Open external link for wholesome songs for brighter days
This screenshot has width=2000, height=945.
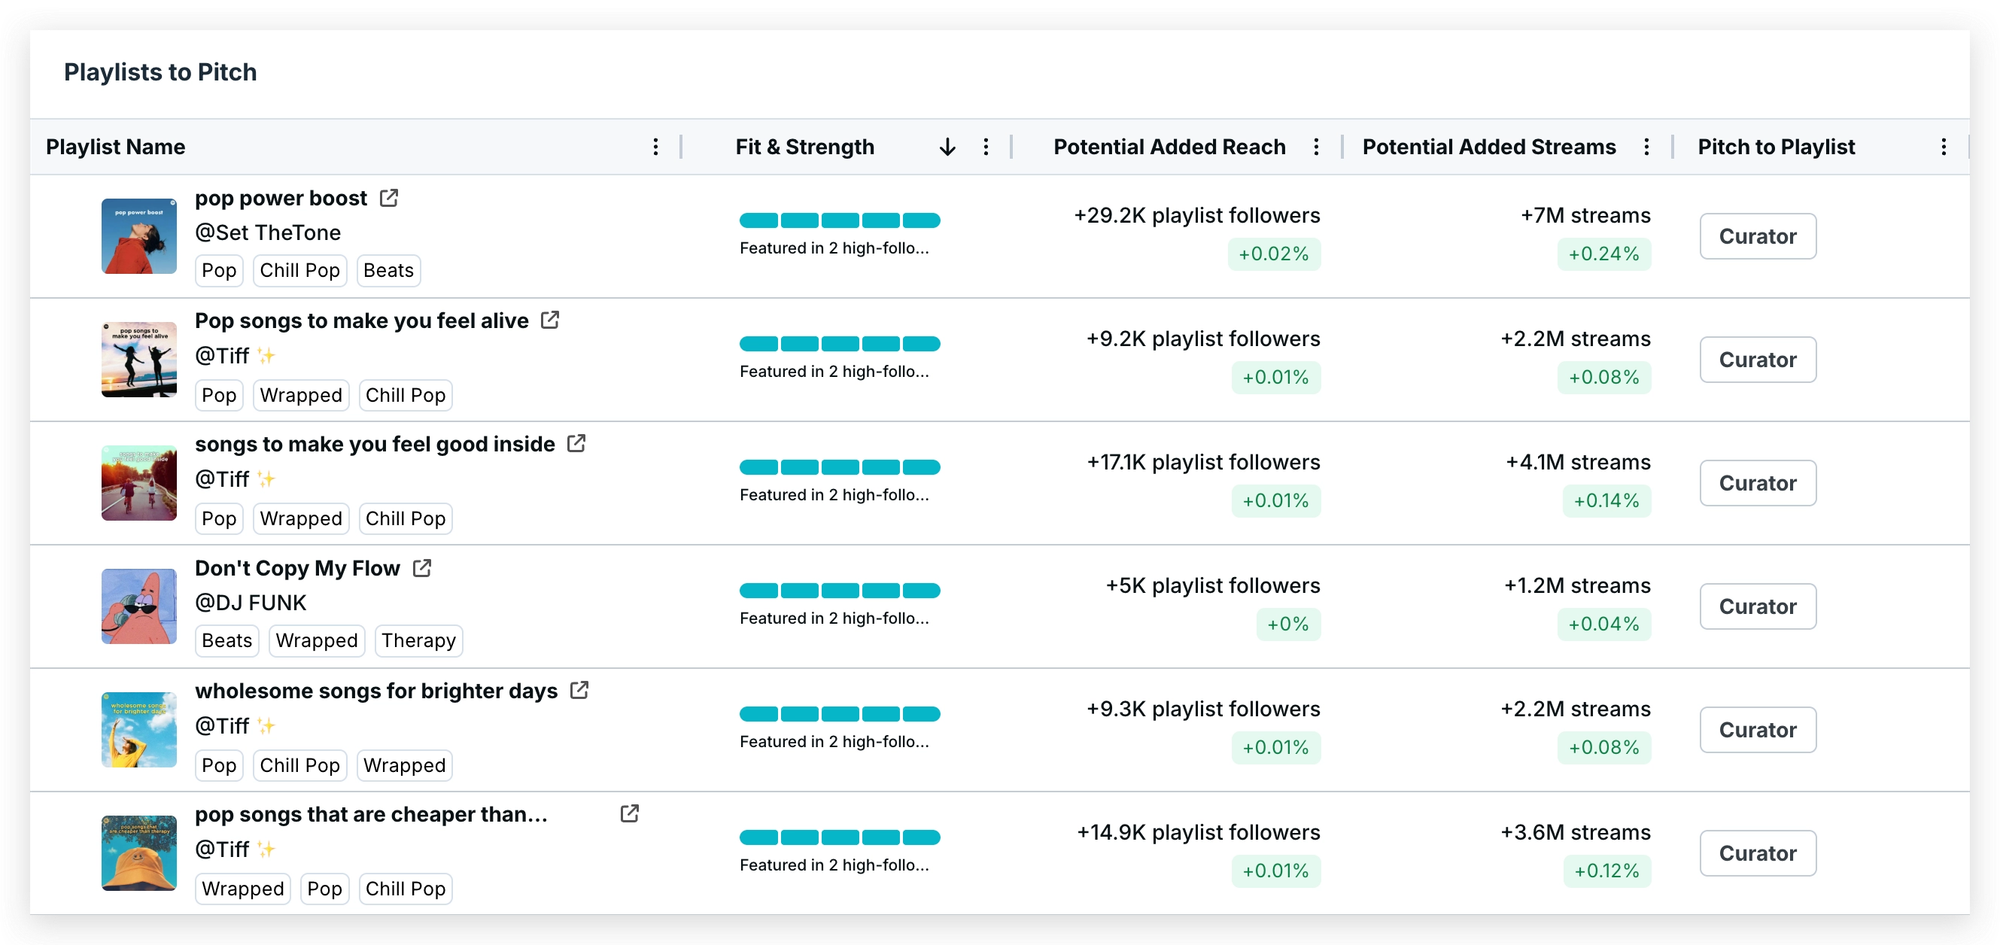click(579, 690)
